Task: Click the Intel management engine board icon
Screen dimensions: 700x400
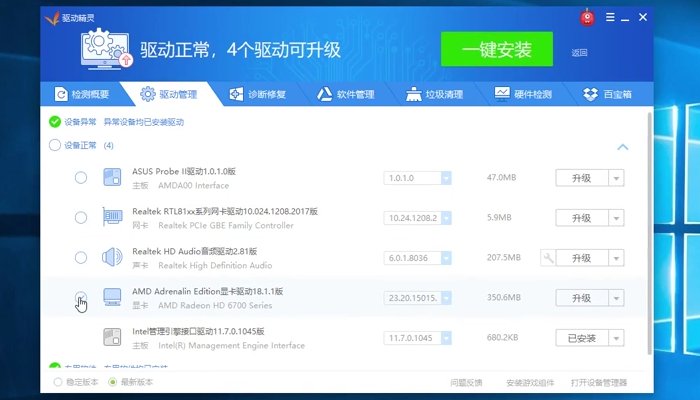Action: [112, 337]
